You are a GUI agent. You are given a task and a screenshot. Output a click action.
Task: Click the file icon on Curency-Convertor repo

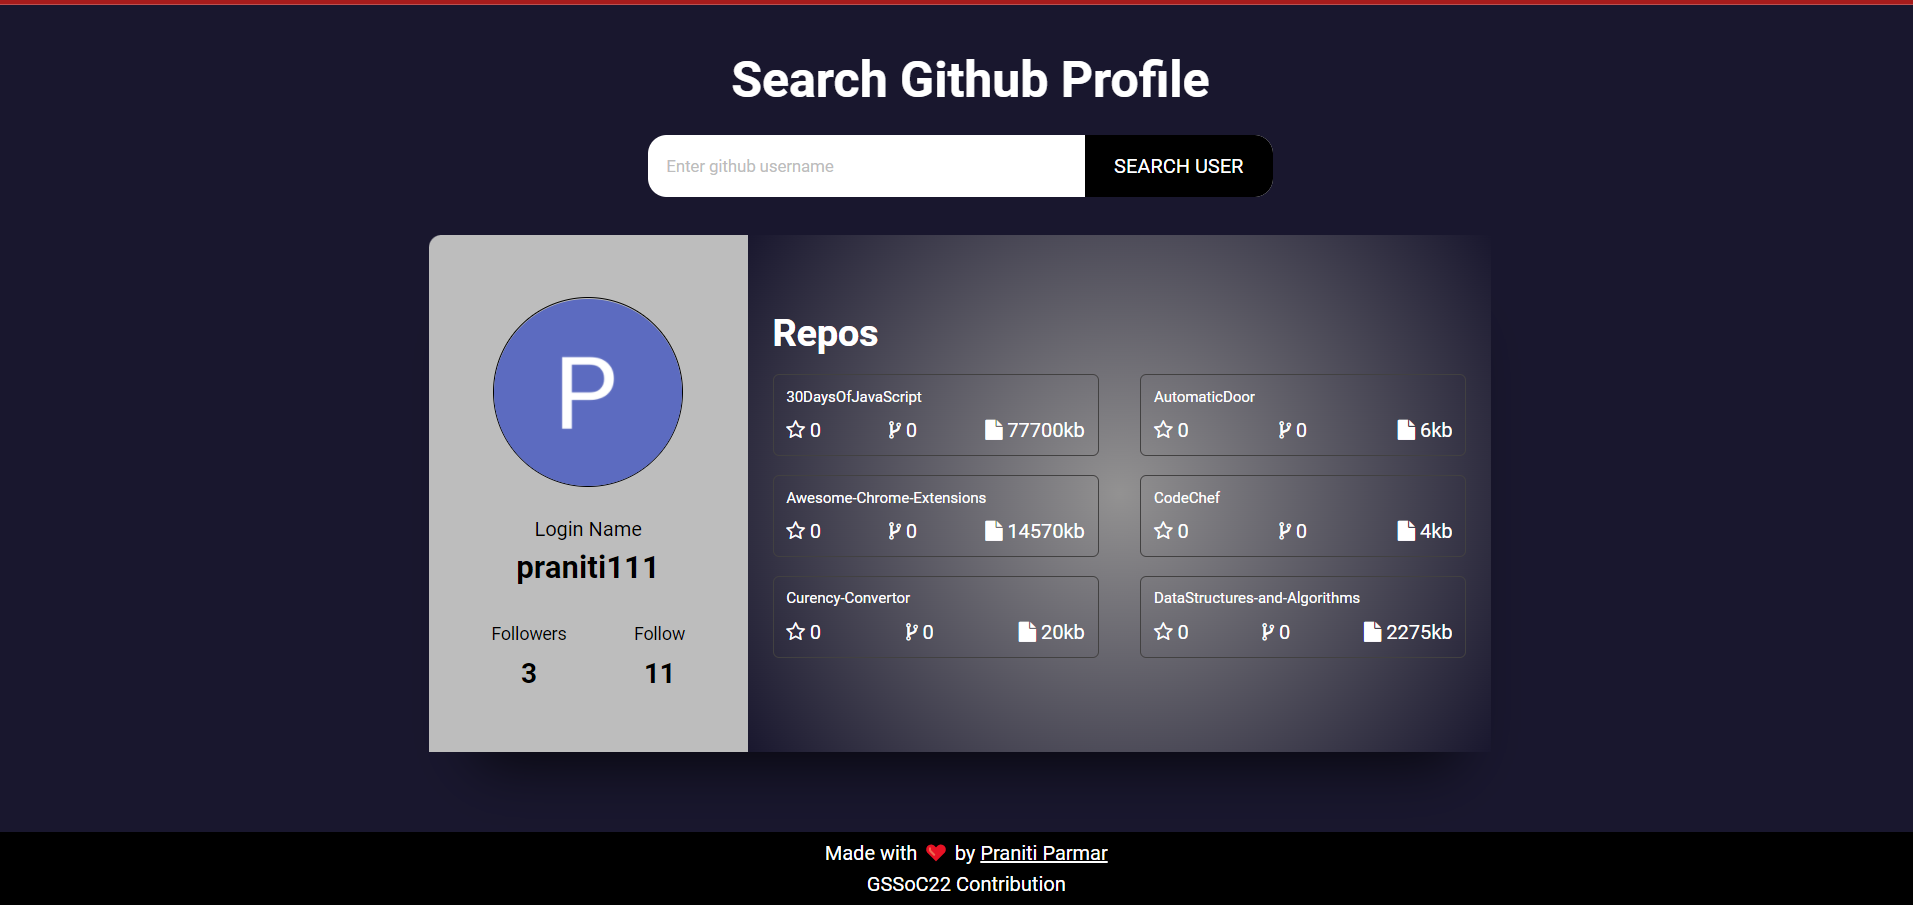coord(1026,632)
